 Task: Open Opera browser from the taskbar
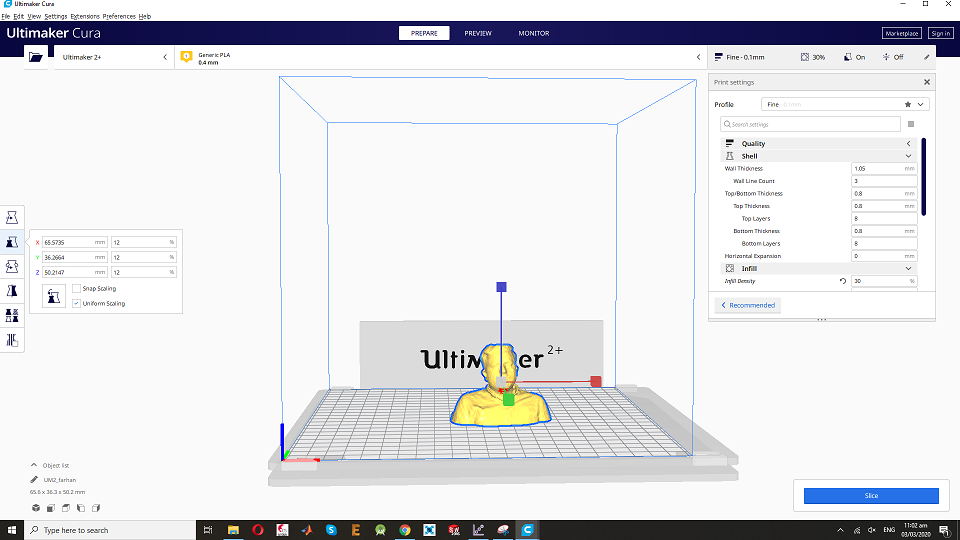(x=258, y=530)
